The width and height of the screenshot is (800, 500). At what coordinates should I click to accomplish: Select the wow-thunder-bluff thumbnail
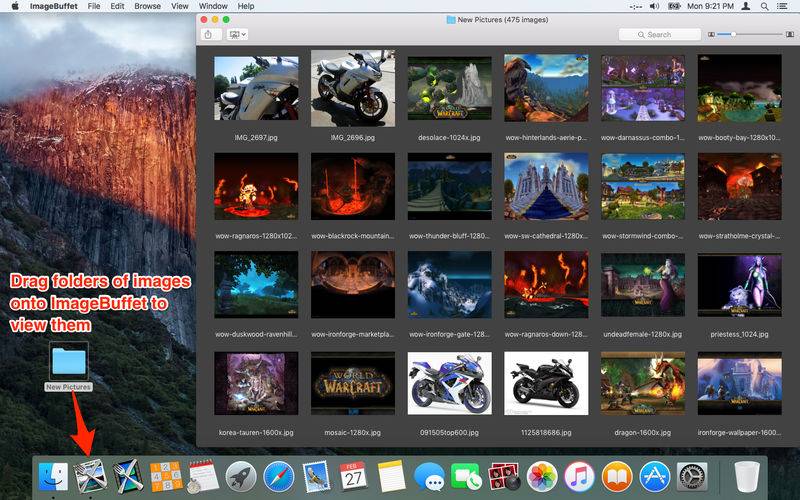449,187
